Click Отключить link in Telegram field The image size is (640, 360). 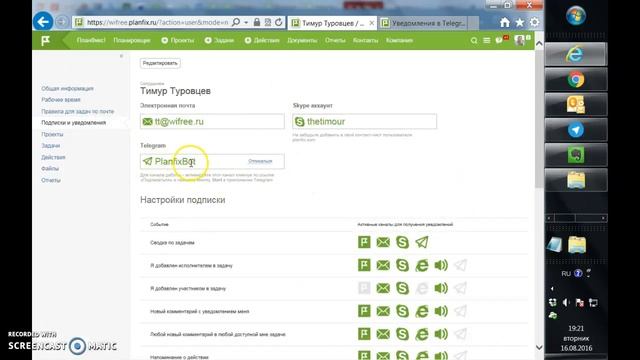click(x=260, y=161)
